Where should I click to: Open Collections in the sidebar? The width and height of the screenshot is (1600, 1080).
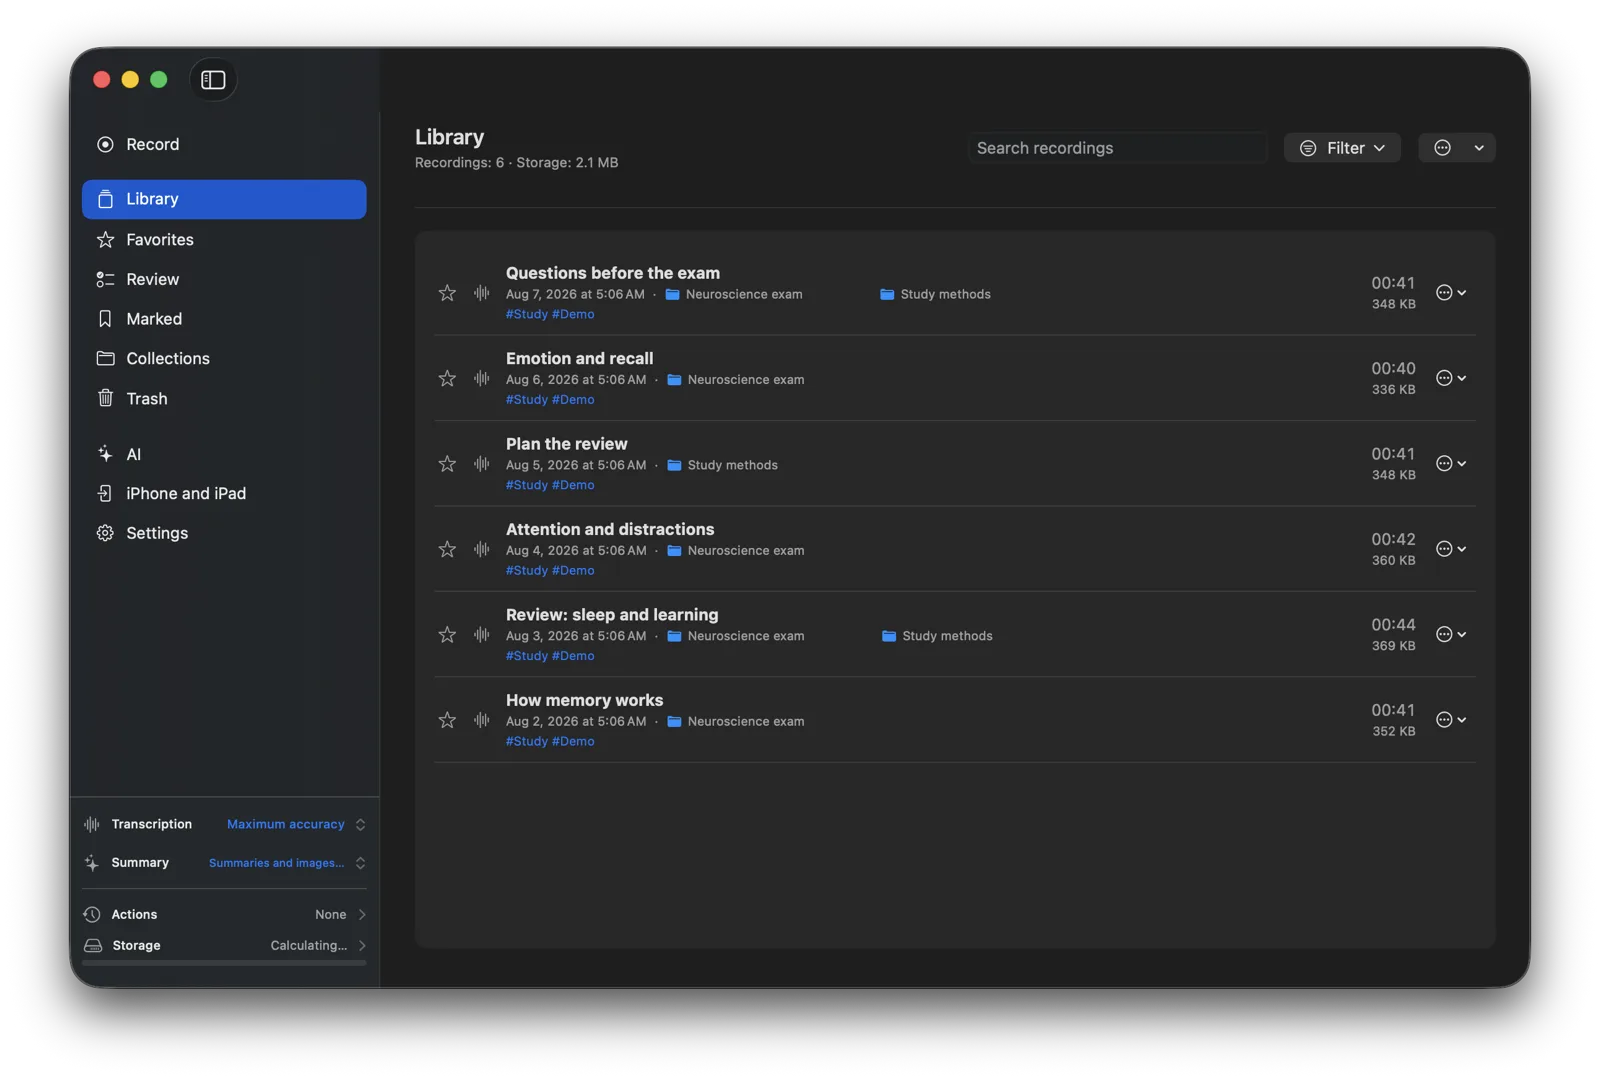click(x=224, y=359)
